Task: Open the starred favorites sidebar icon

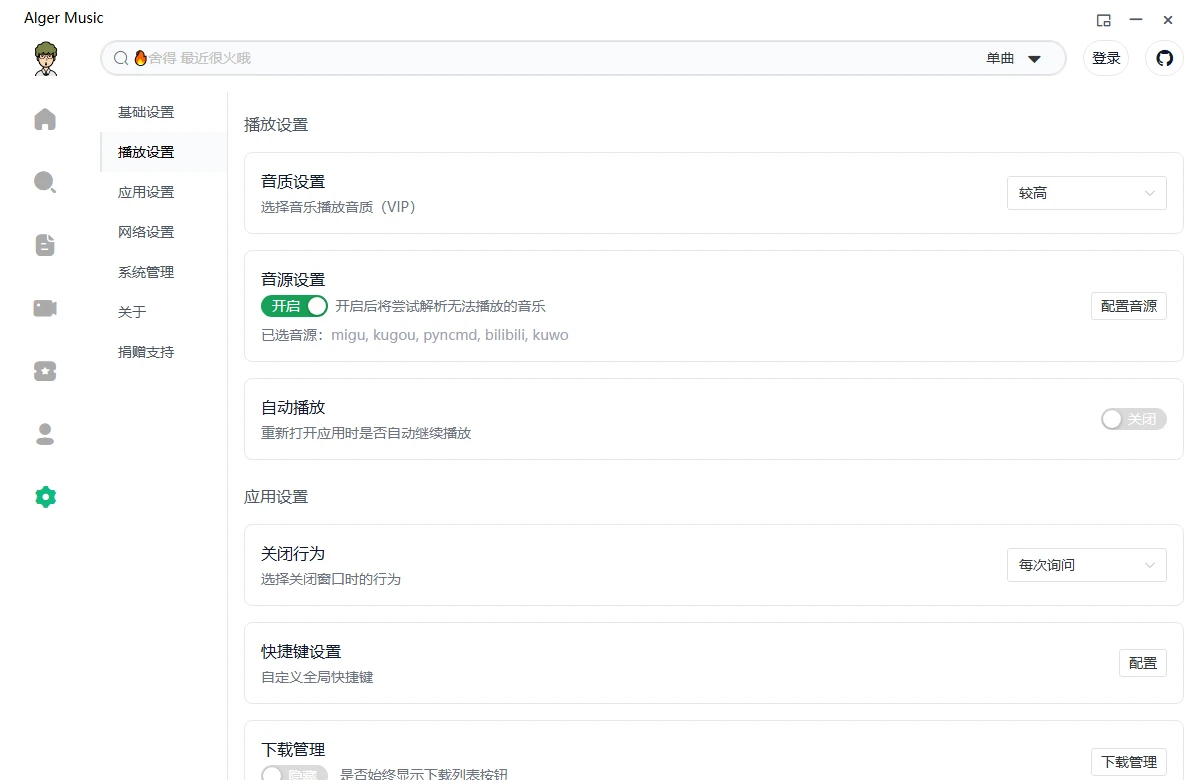Action: [x=45, y=371]
